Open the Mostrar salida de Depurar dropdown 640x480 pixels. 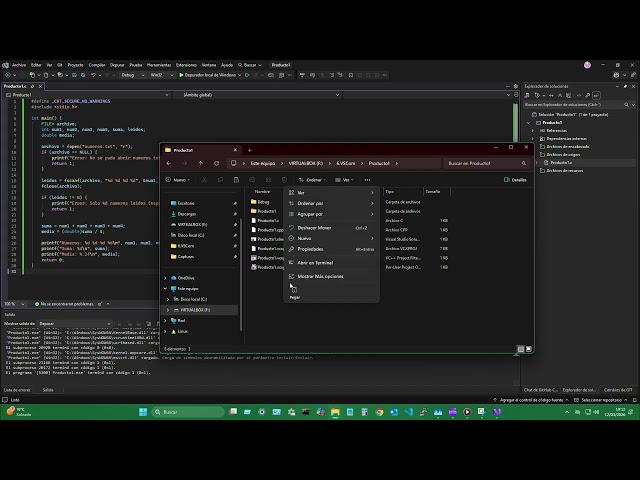click(x=75, y=324)
